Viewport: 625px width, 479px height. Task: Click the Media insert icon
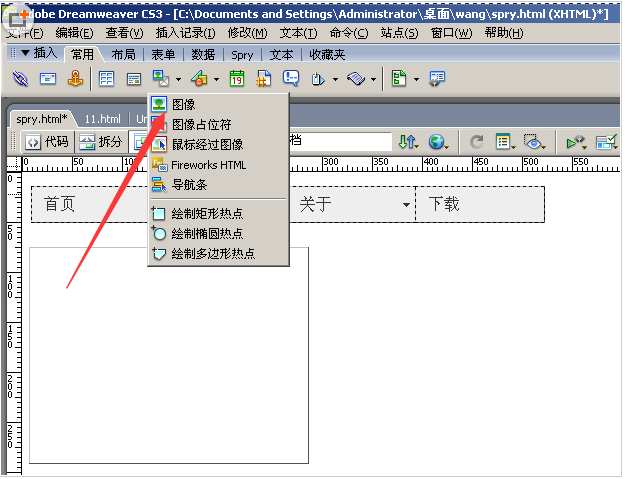199,79
